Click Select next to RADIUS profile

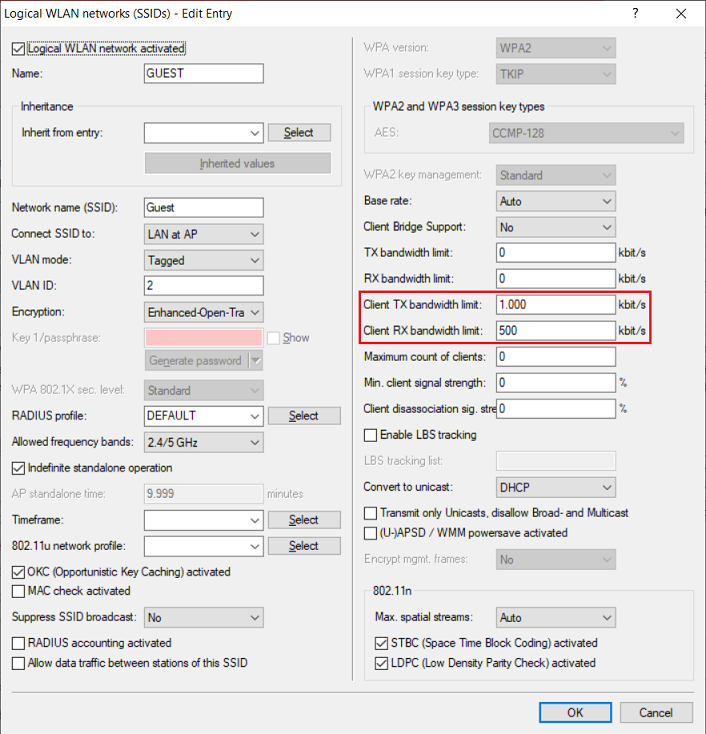click(x=304, y=416)
